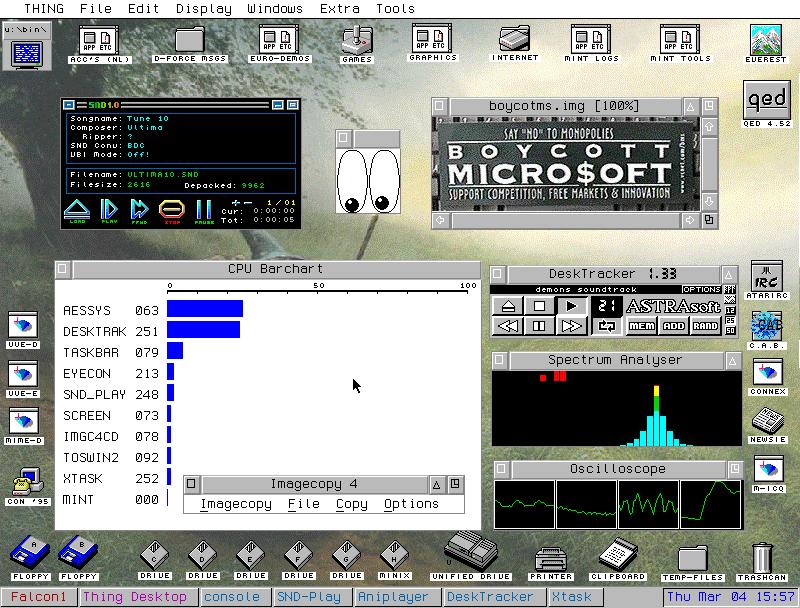Open Floppy A drive icon
This screenshot has width=800, height=608.
click(x=31, y=558)
